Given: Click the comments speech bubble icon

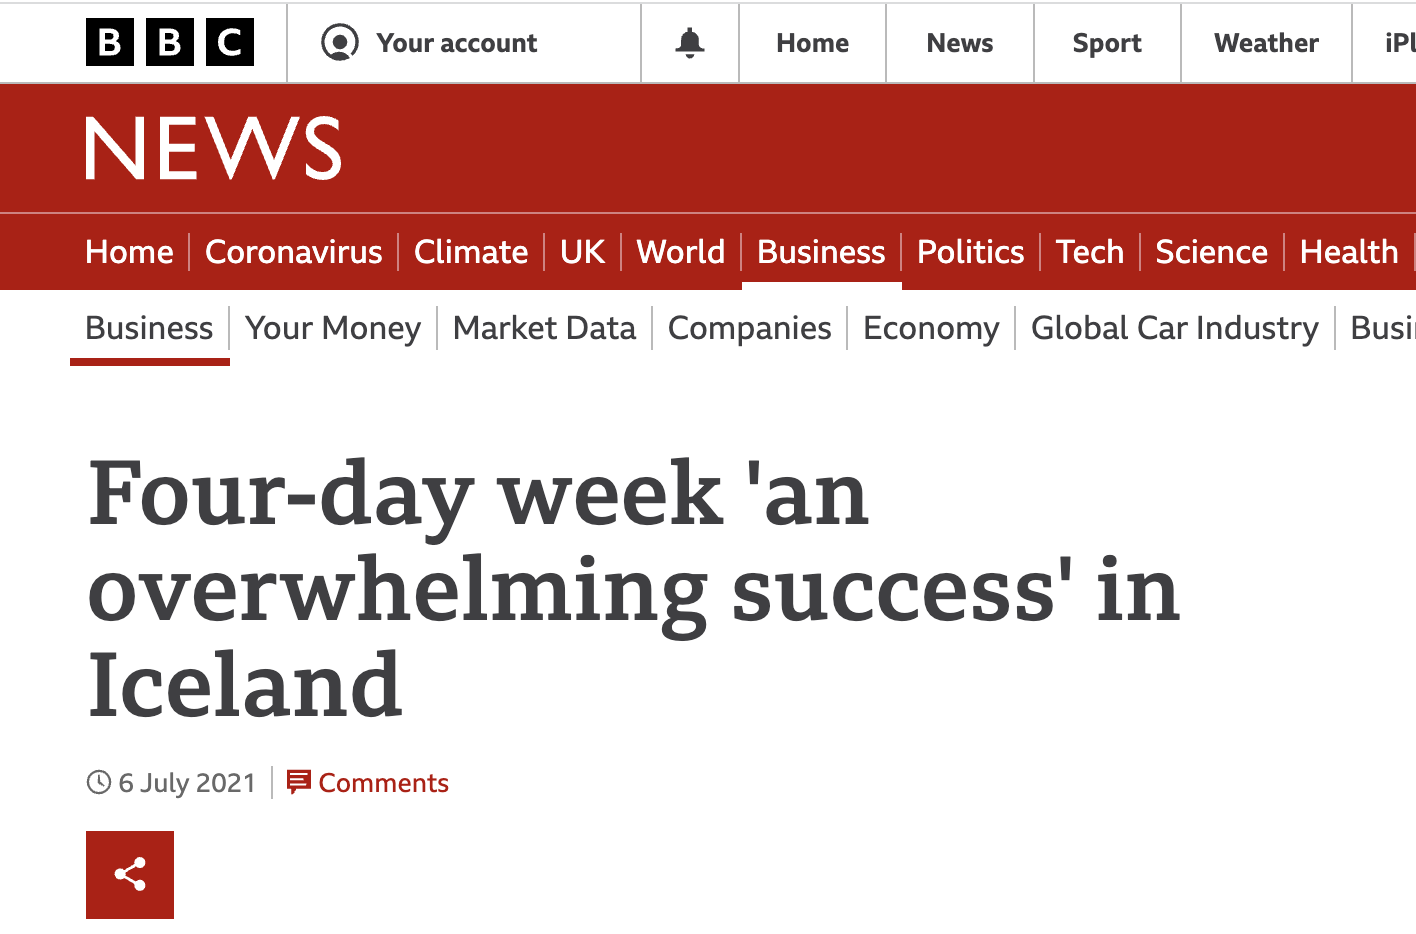Looking at the screenshot, I should [x=299, y=782].
